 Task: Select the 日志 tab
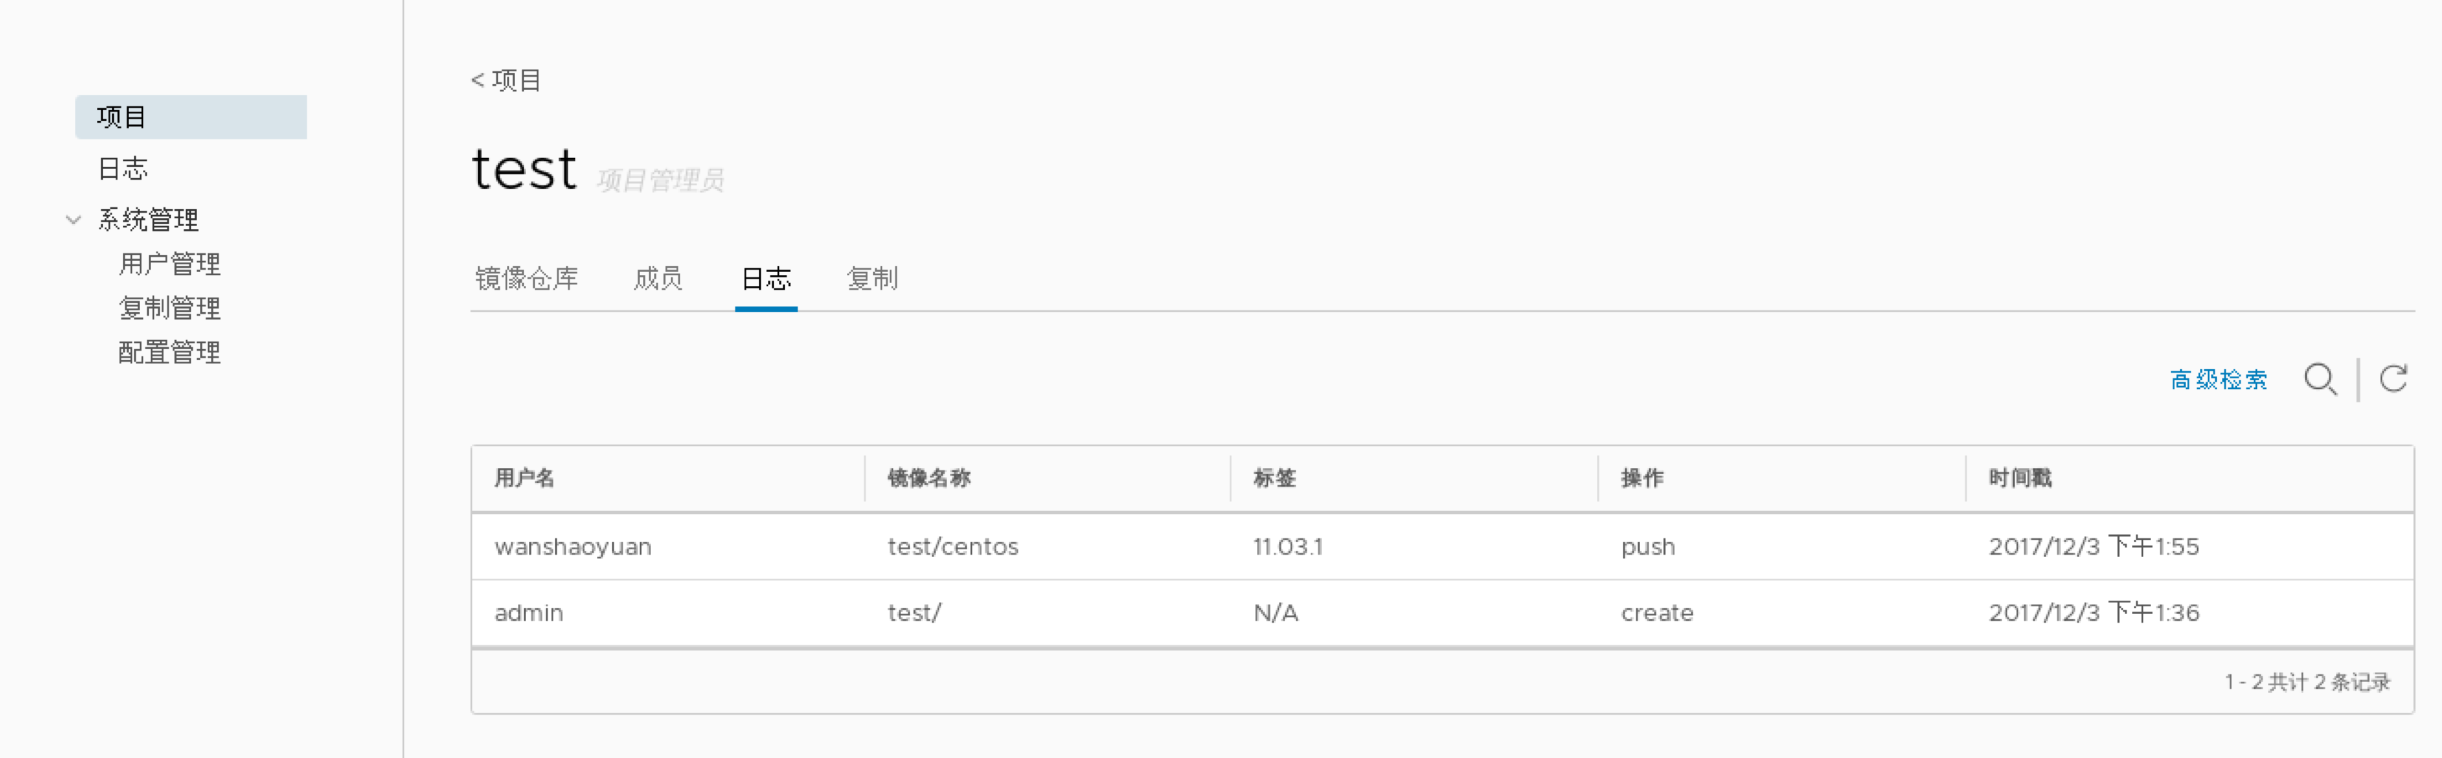pos(766,279)
